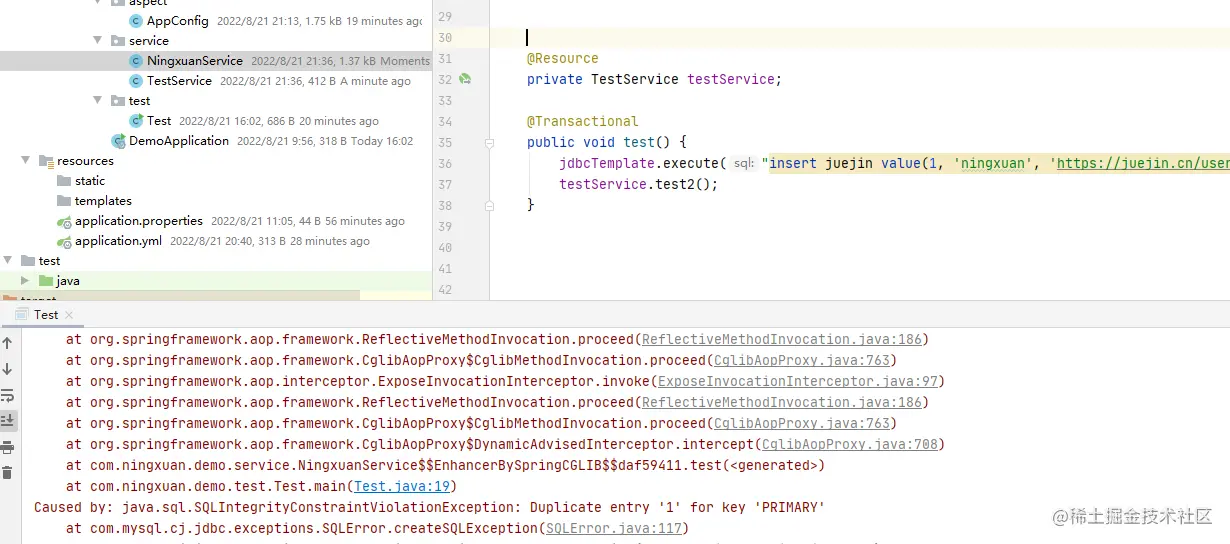
Task: Click the AppConfig class icon
Action: click(136, 20)
